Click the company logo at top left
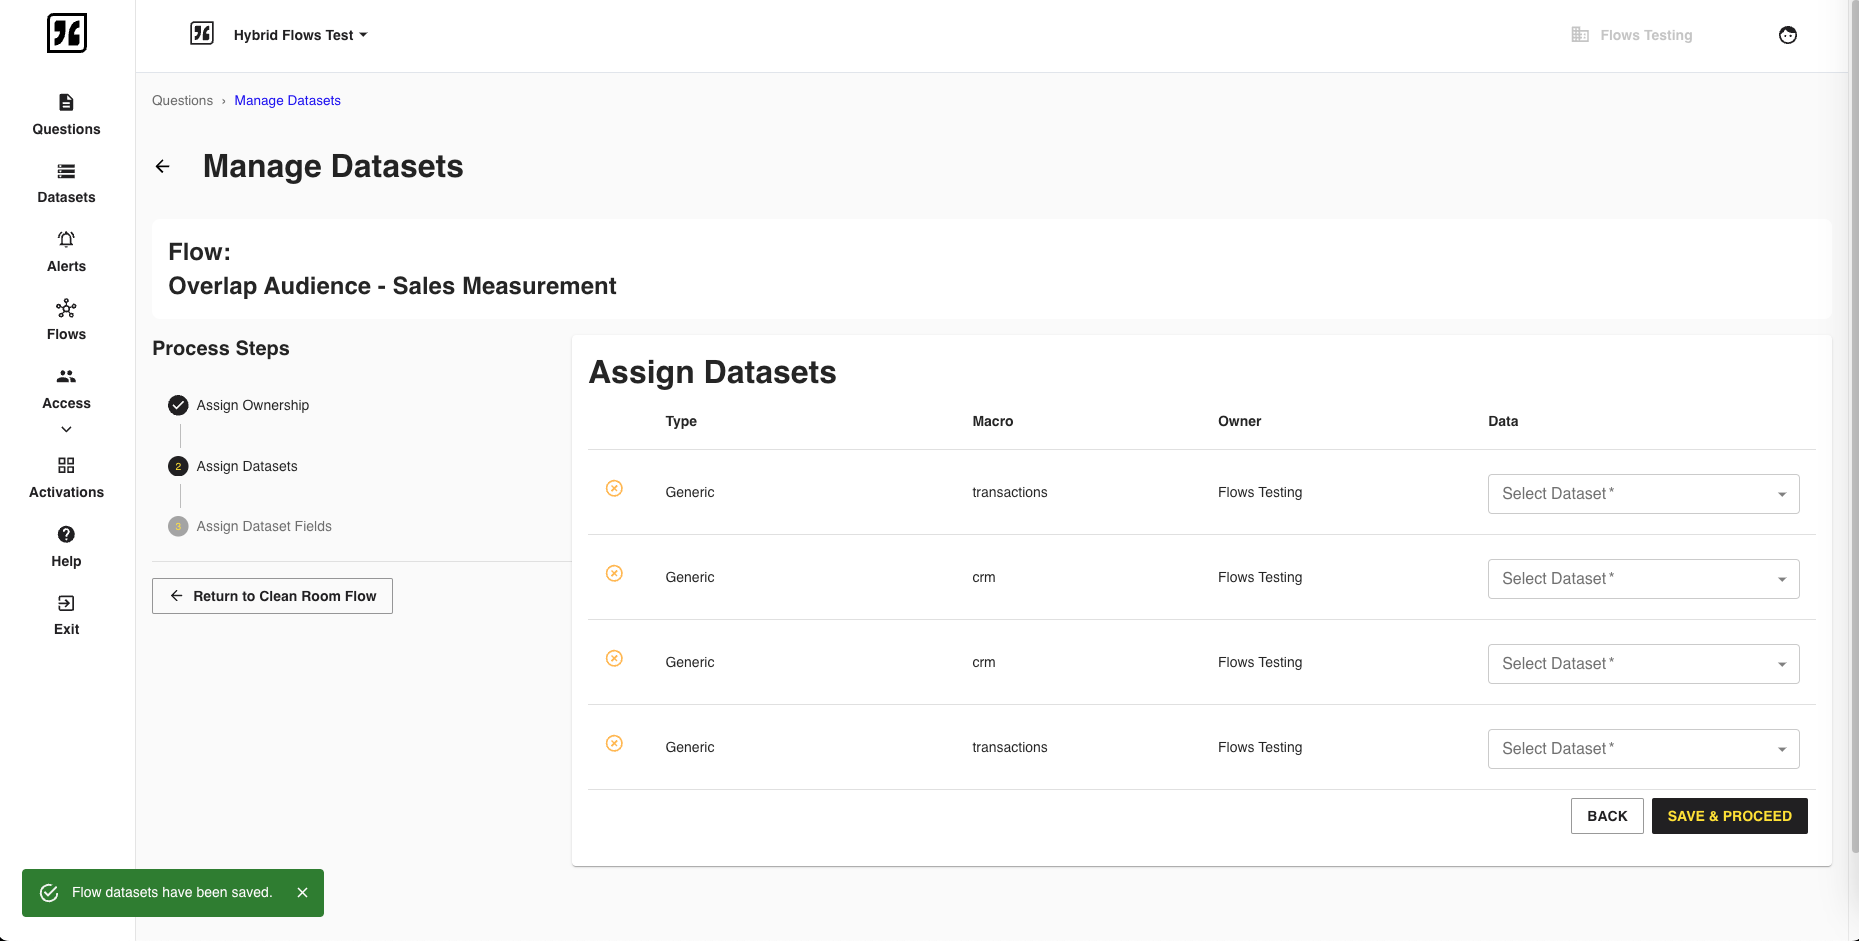 pos(67,33)
